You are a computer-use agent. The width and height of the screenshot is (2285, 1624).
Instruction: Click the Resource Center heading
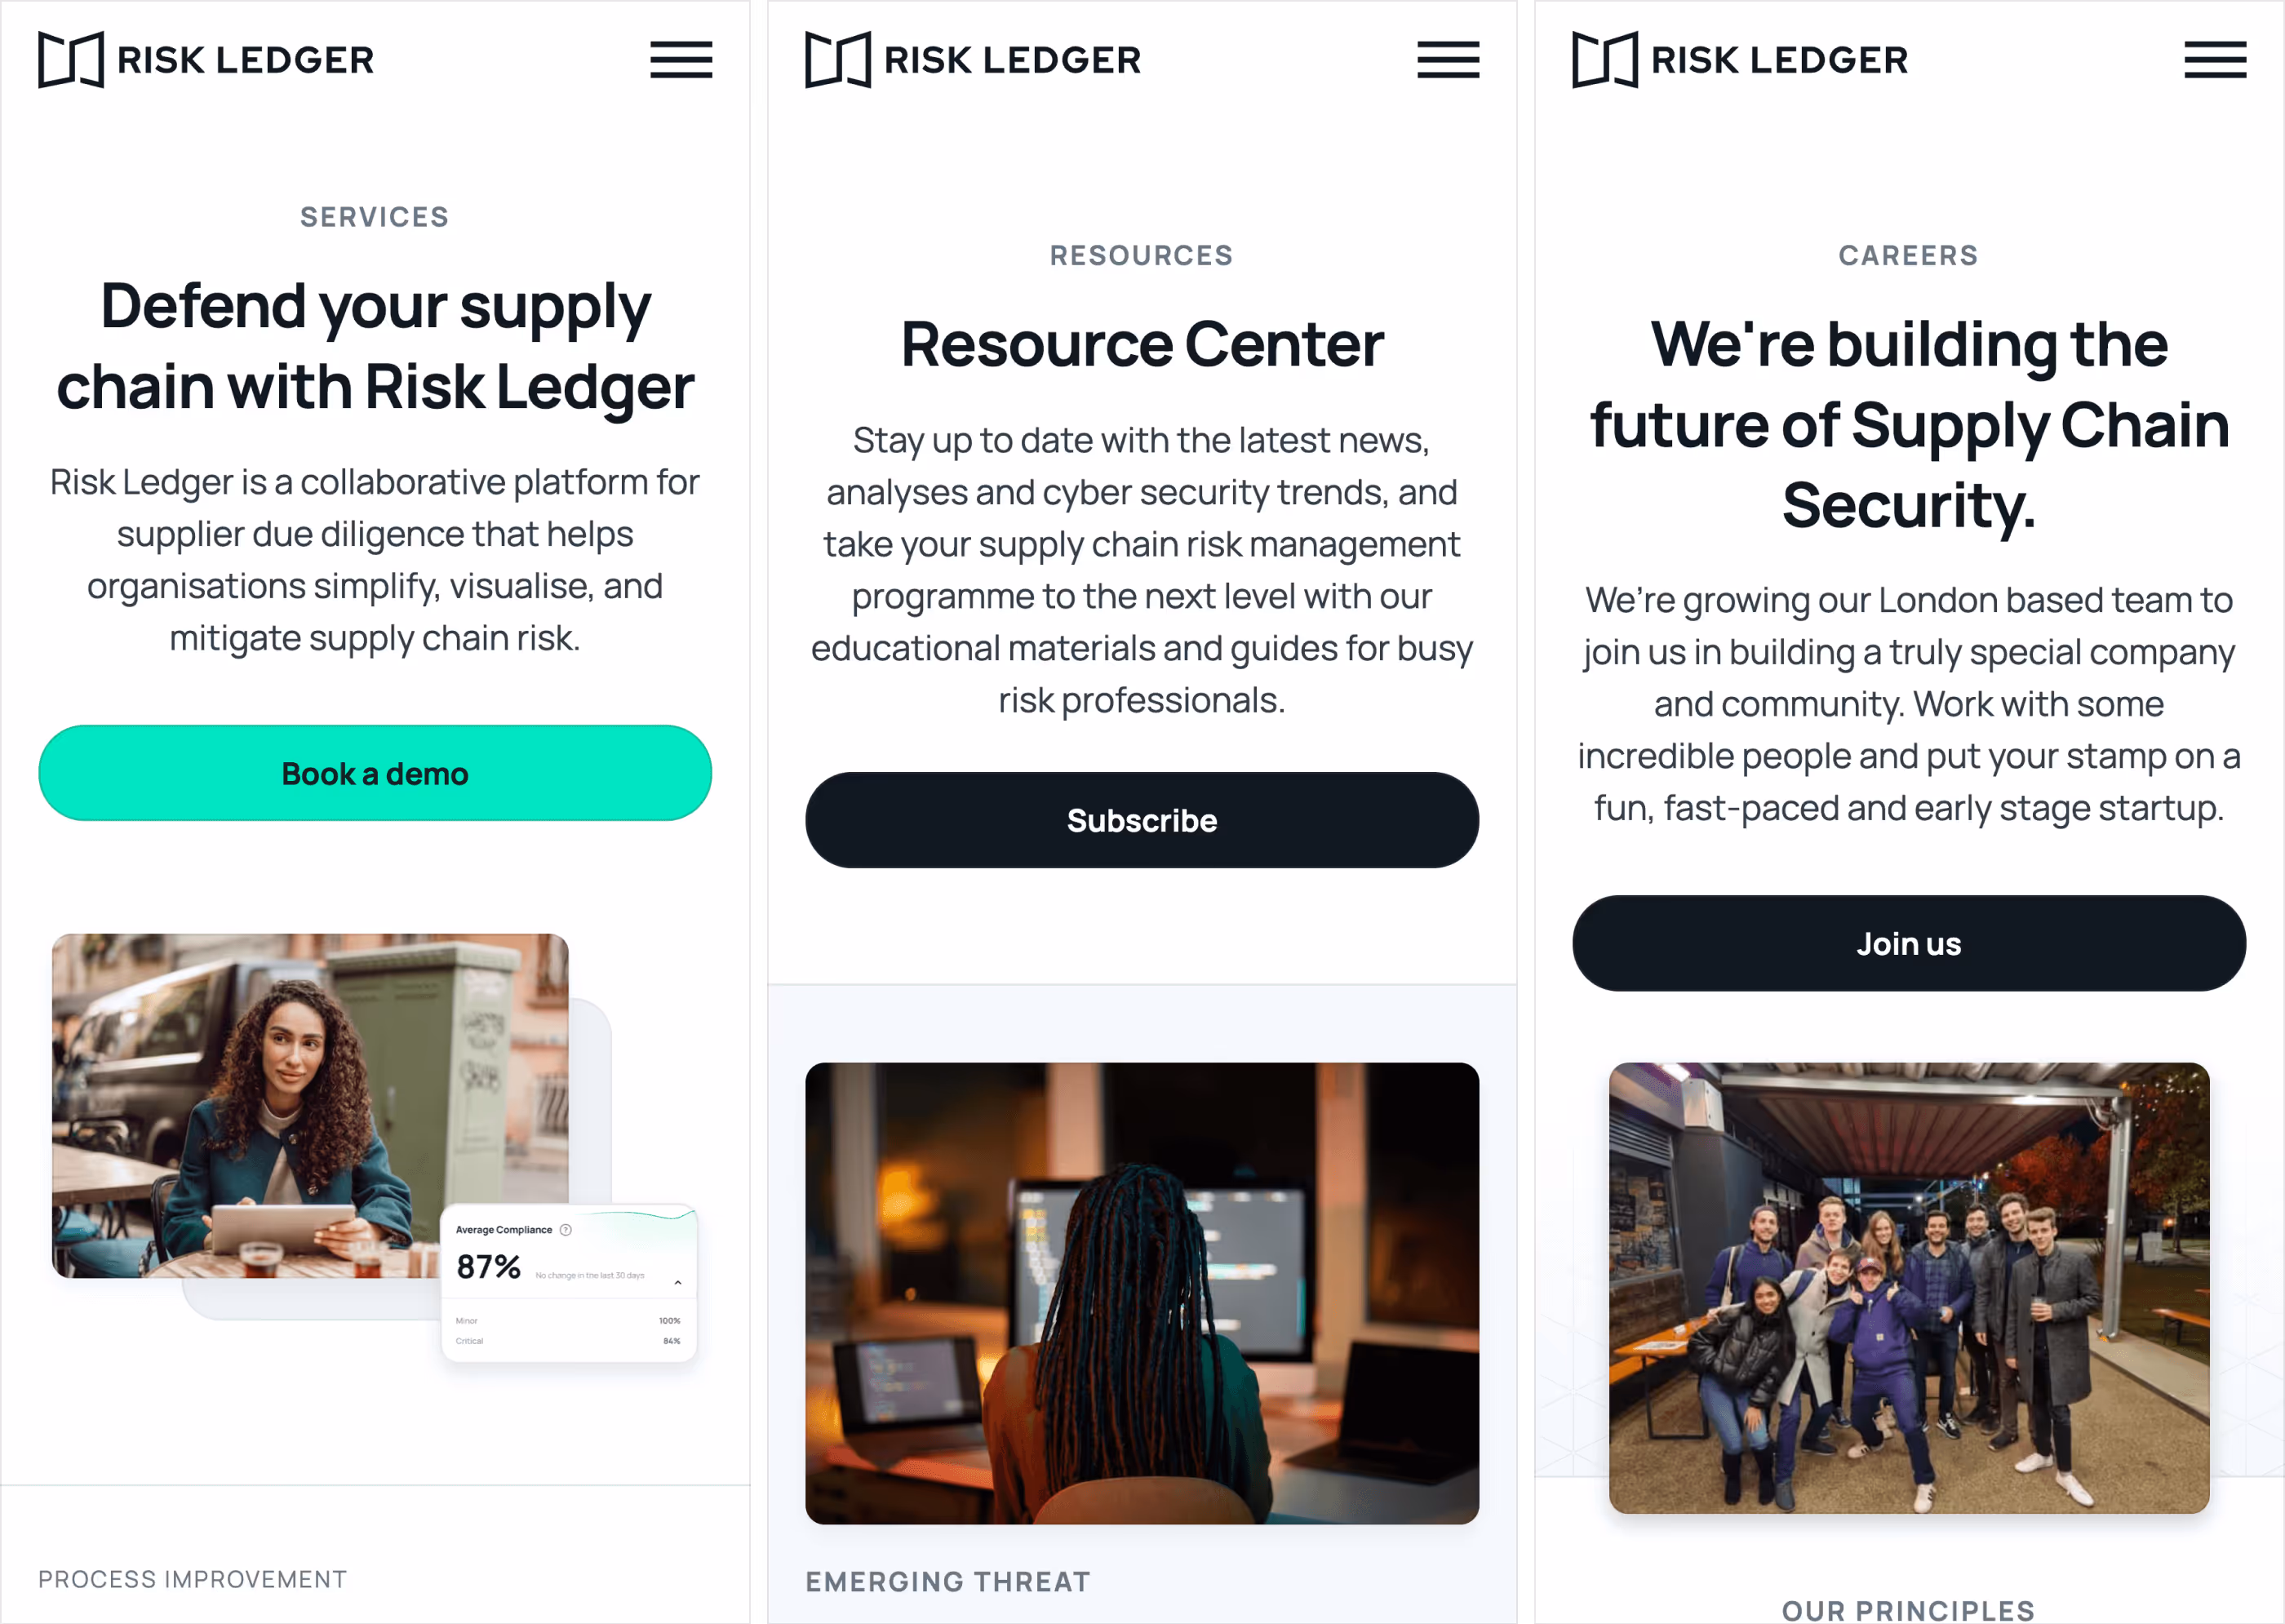coord(1142,344)
